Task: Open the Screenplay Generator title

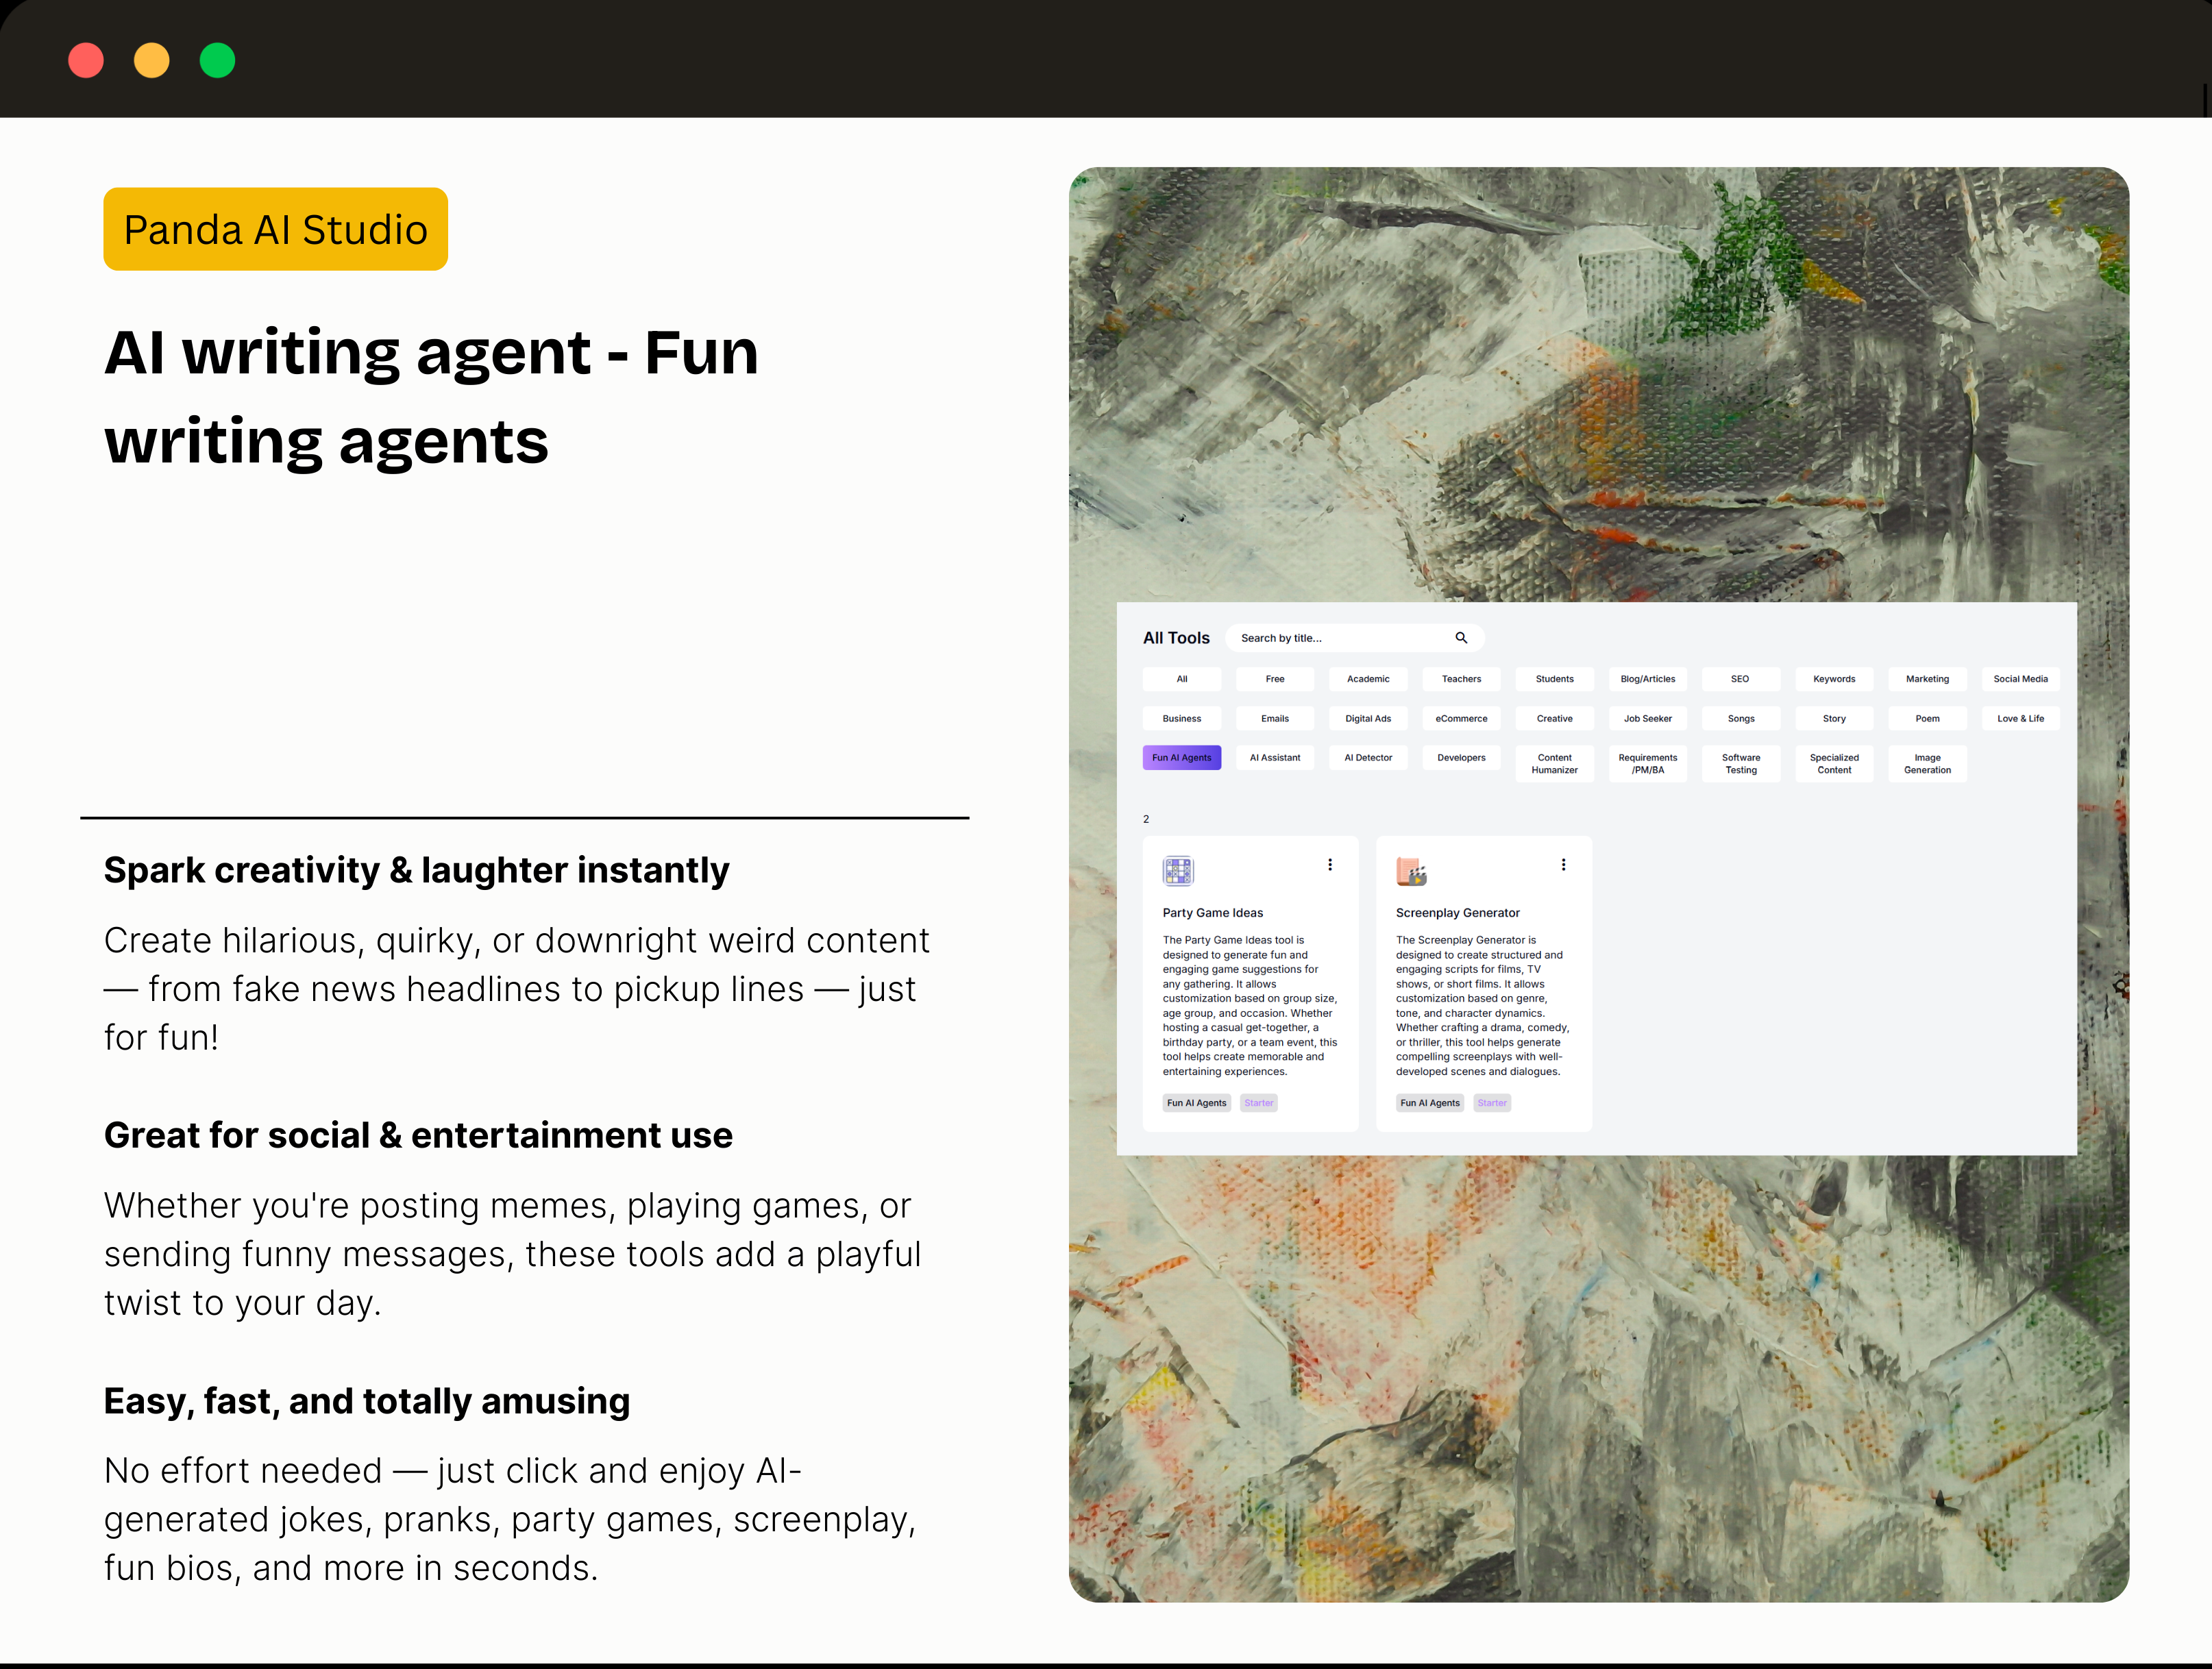Action: pyautogui.click(x=1457, y=913)
